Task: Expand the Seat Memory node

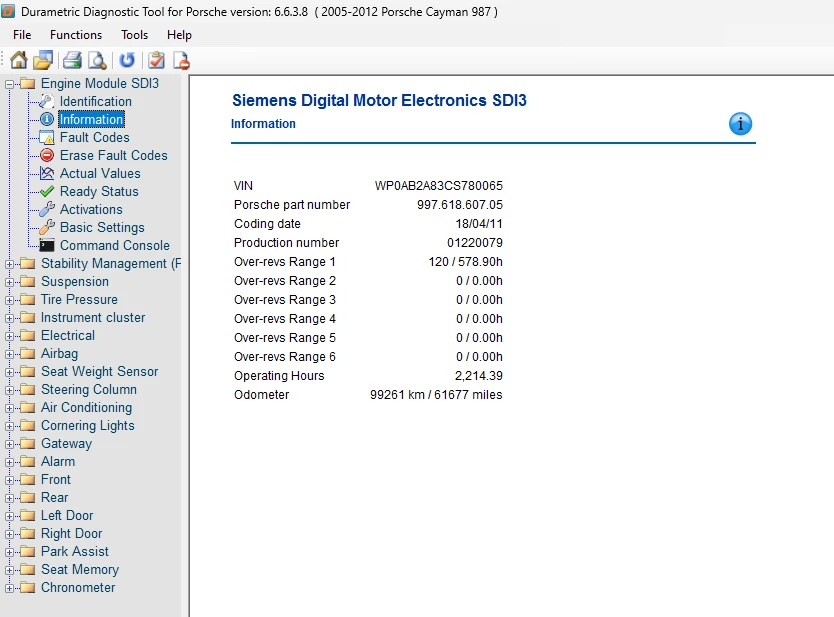Action: [x=10, y=570]
